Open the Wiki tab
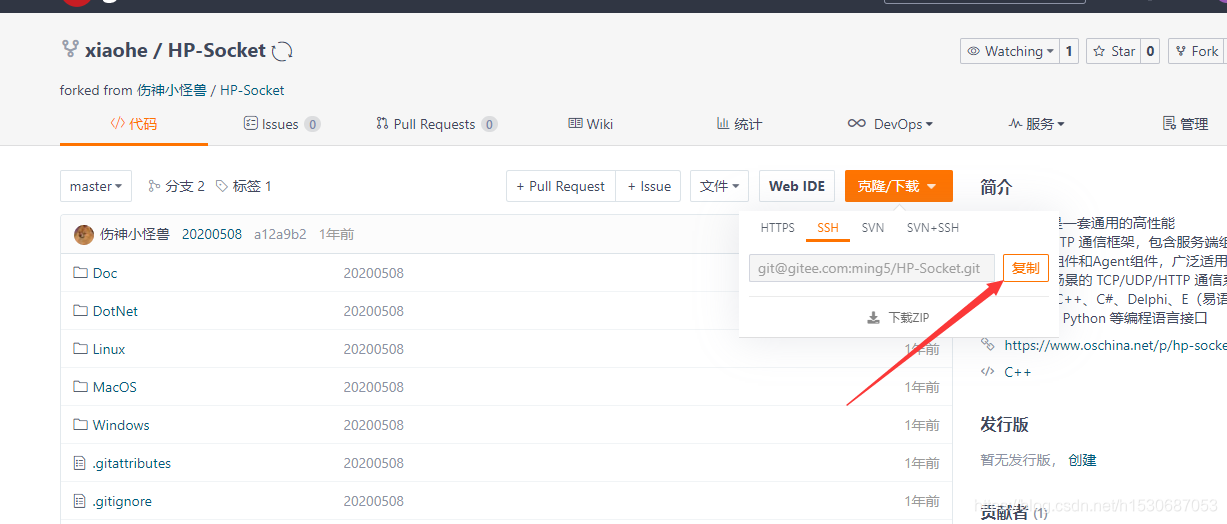Screen dimensions: 1227x524 tap(591, 124)
